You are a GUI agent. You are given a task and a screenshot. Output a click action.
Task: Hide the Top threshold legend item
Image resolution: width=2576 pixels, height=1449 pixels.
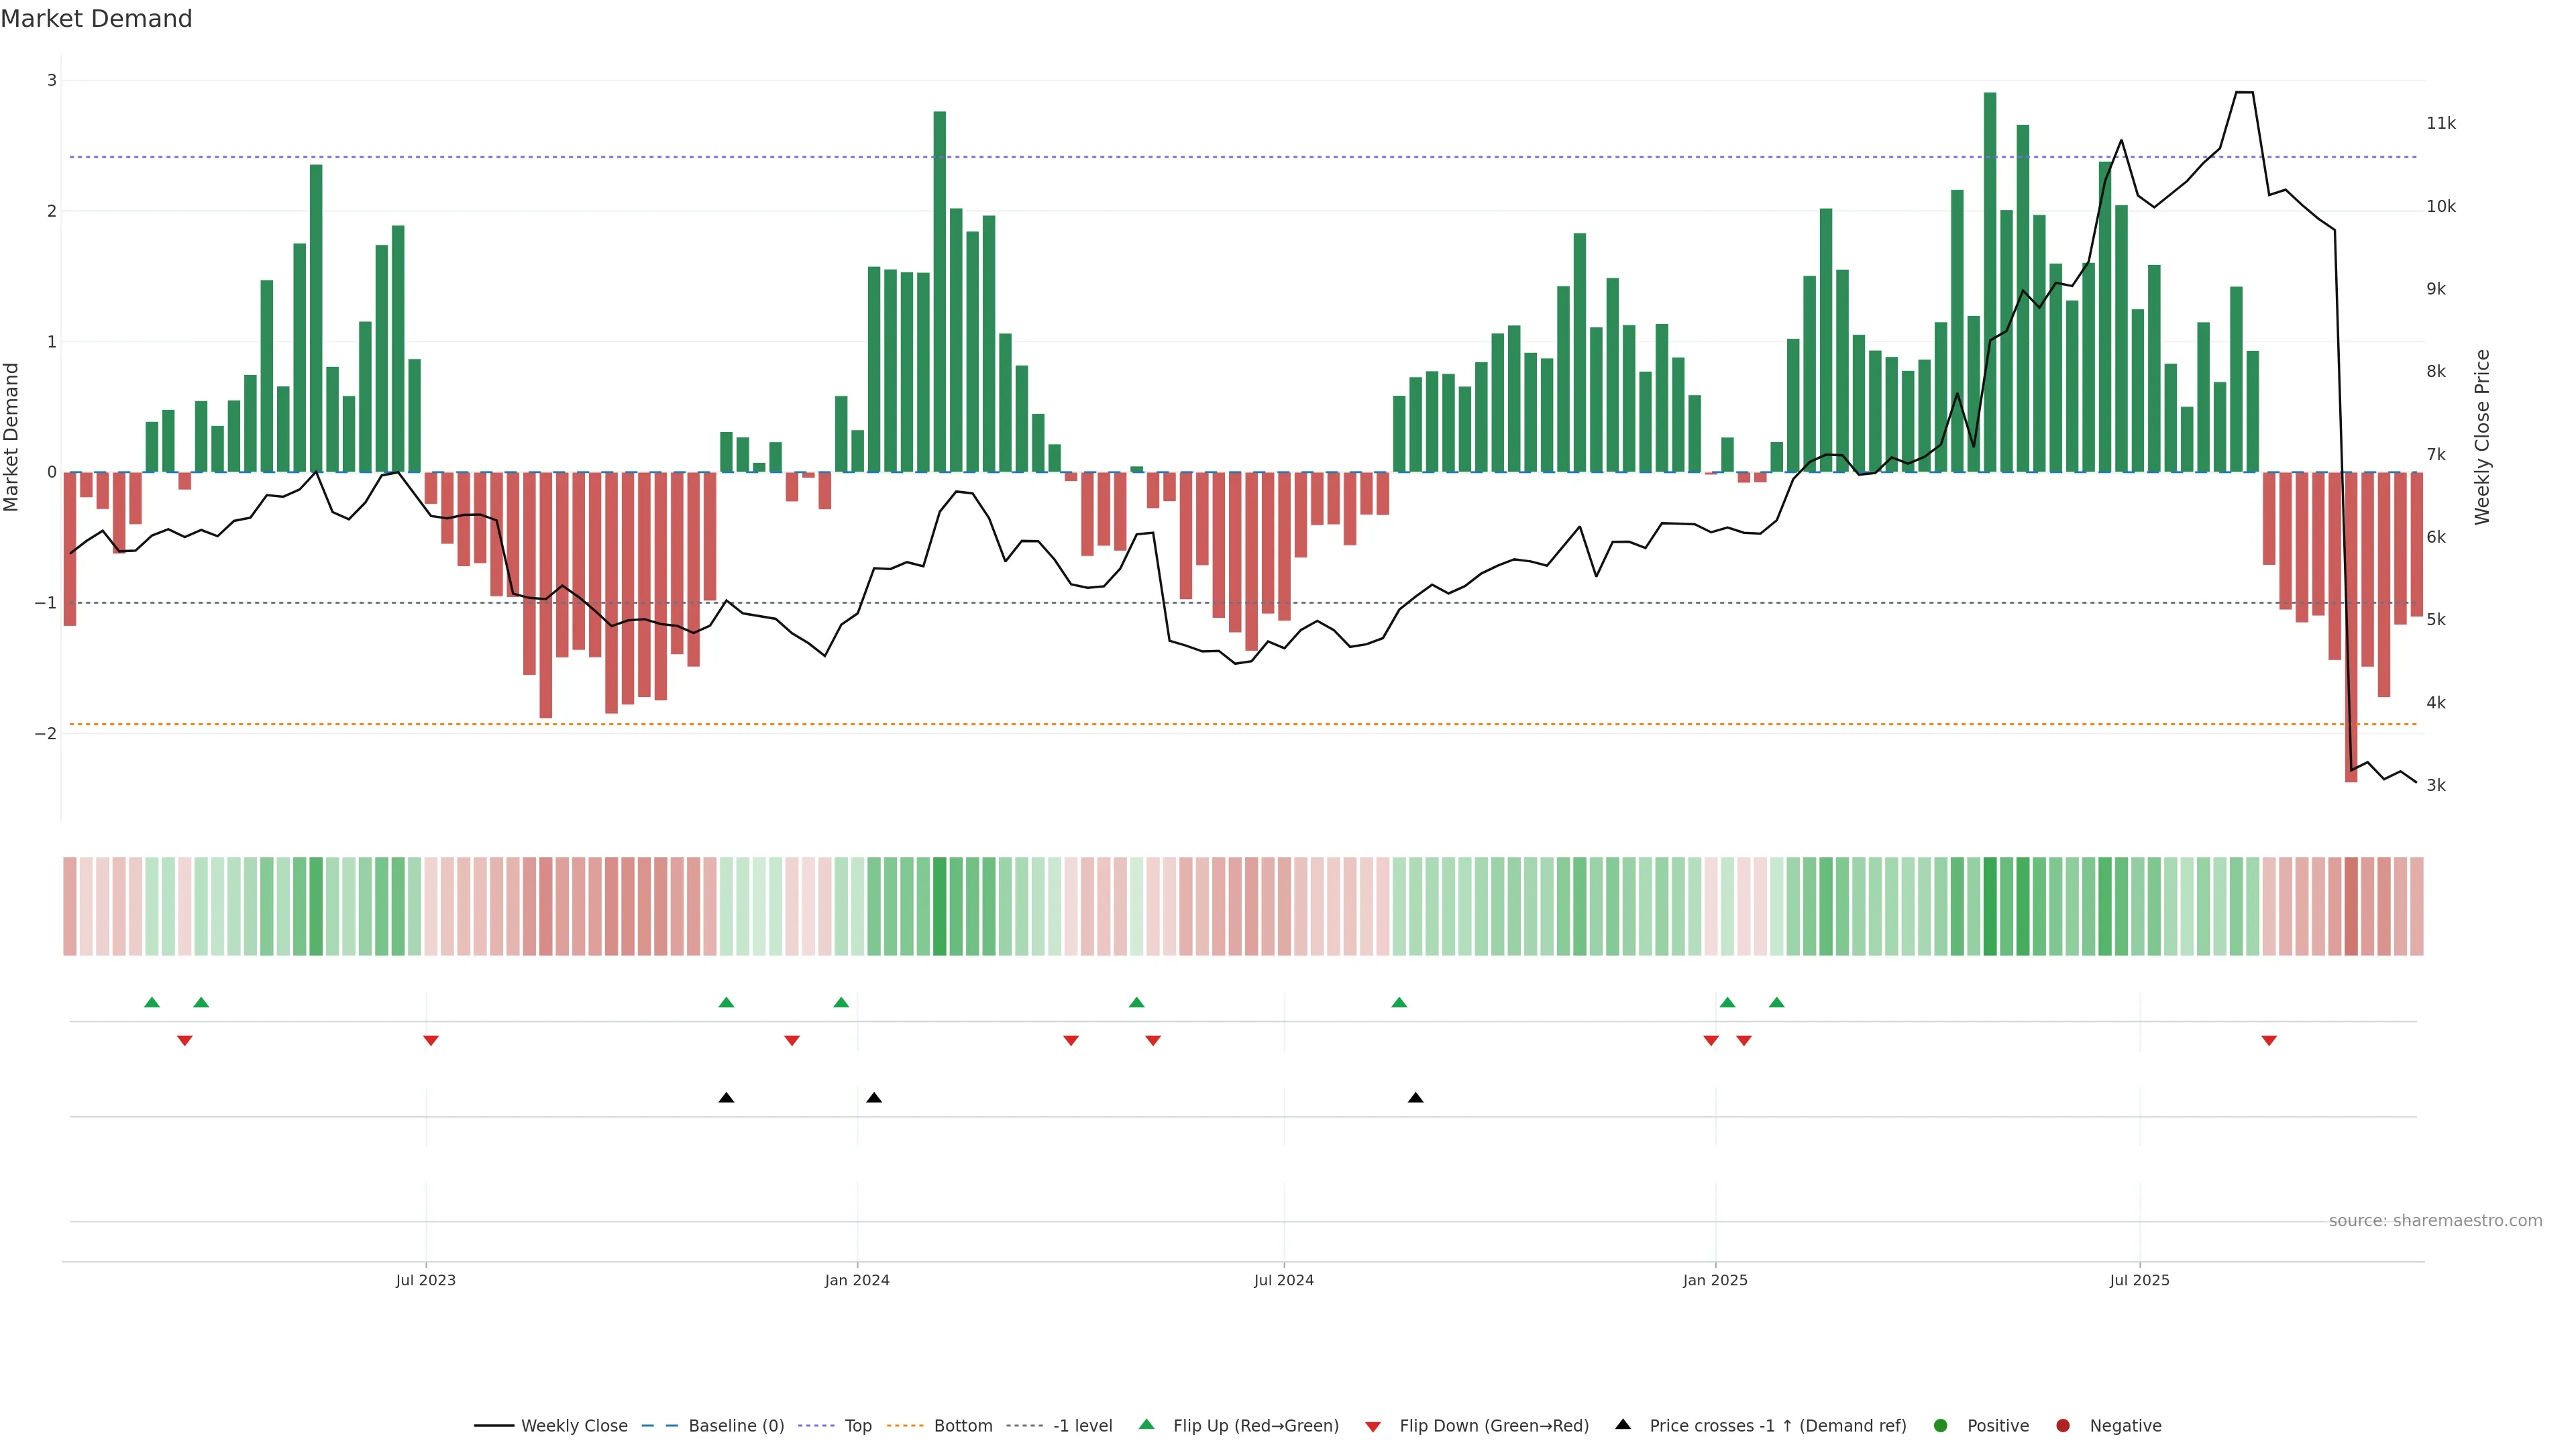point(857,1426)
